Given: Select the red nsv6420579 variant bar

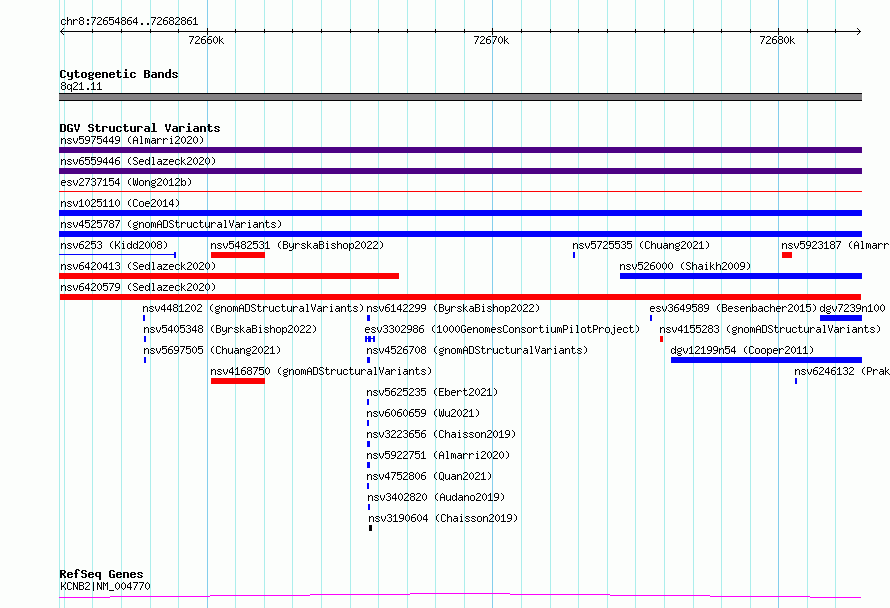Looking at the screenshot, I should [460, 297].
